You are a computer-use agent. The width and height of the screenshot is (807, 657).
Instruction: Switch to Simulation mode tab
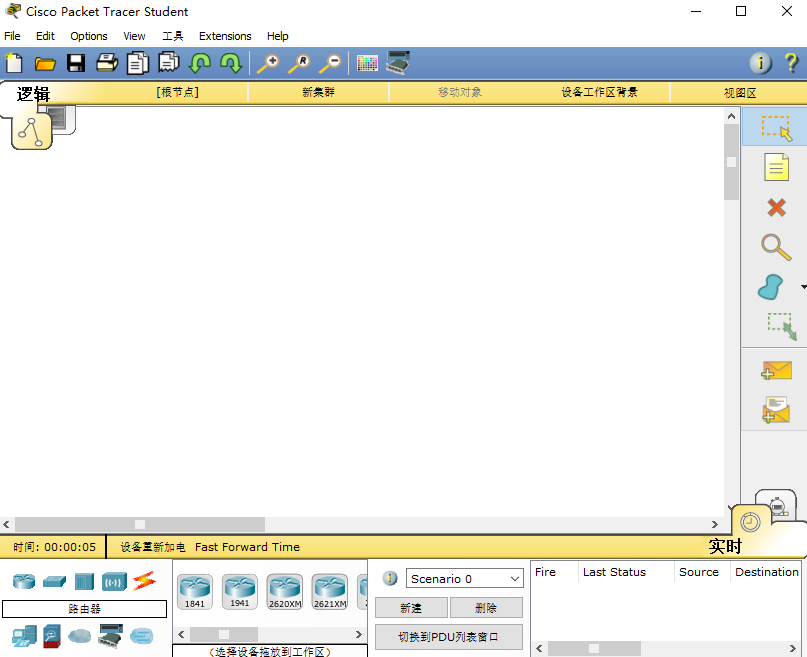[778, 503]
